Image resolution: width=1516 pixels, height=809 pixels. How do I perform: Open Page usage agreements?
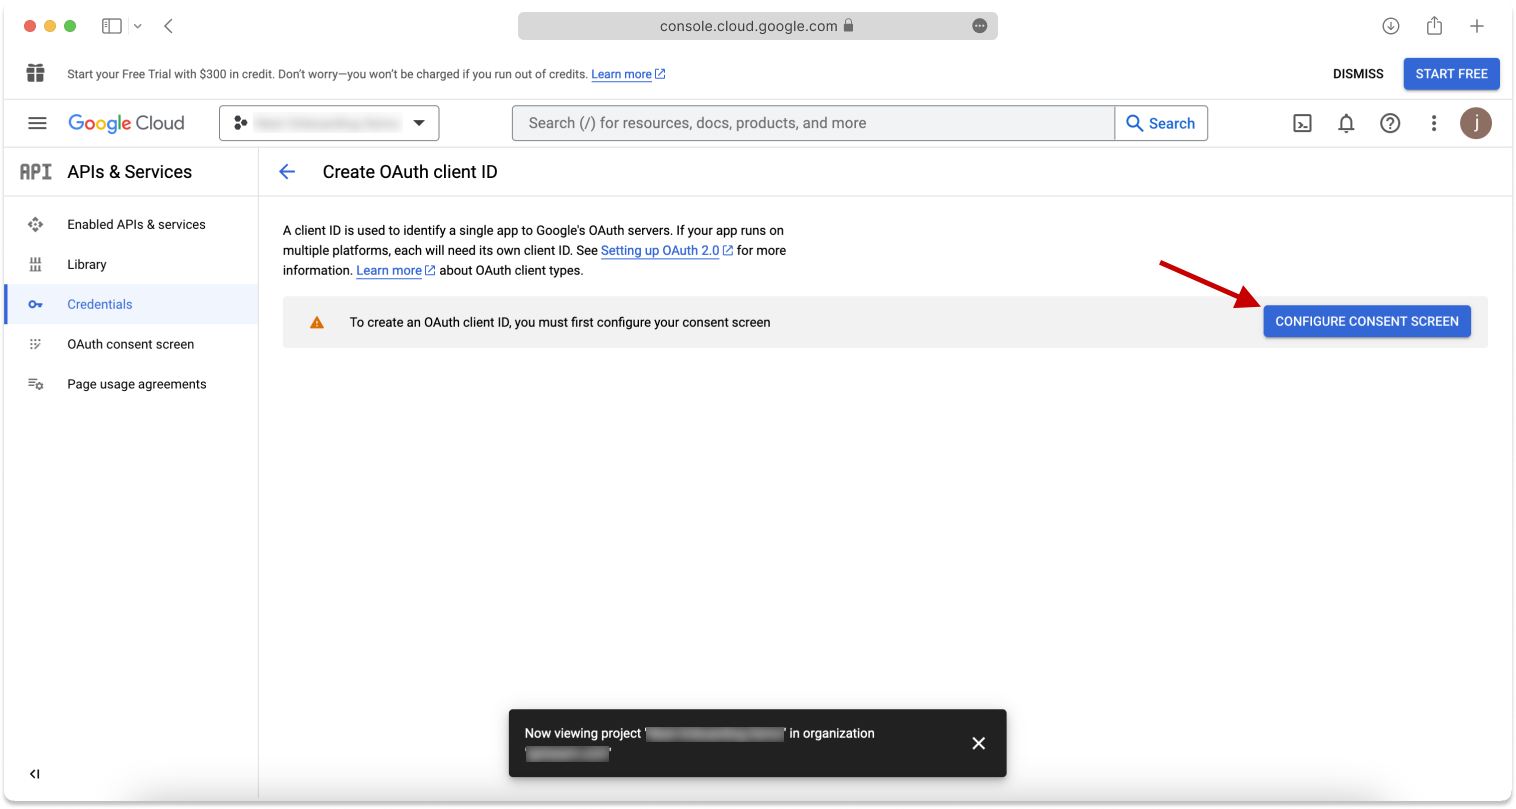tap(135, 384)
